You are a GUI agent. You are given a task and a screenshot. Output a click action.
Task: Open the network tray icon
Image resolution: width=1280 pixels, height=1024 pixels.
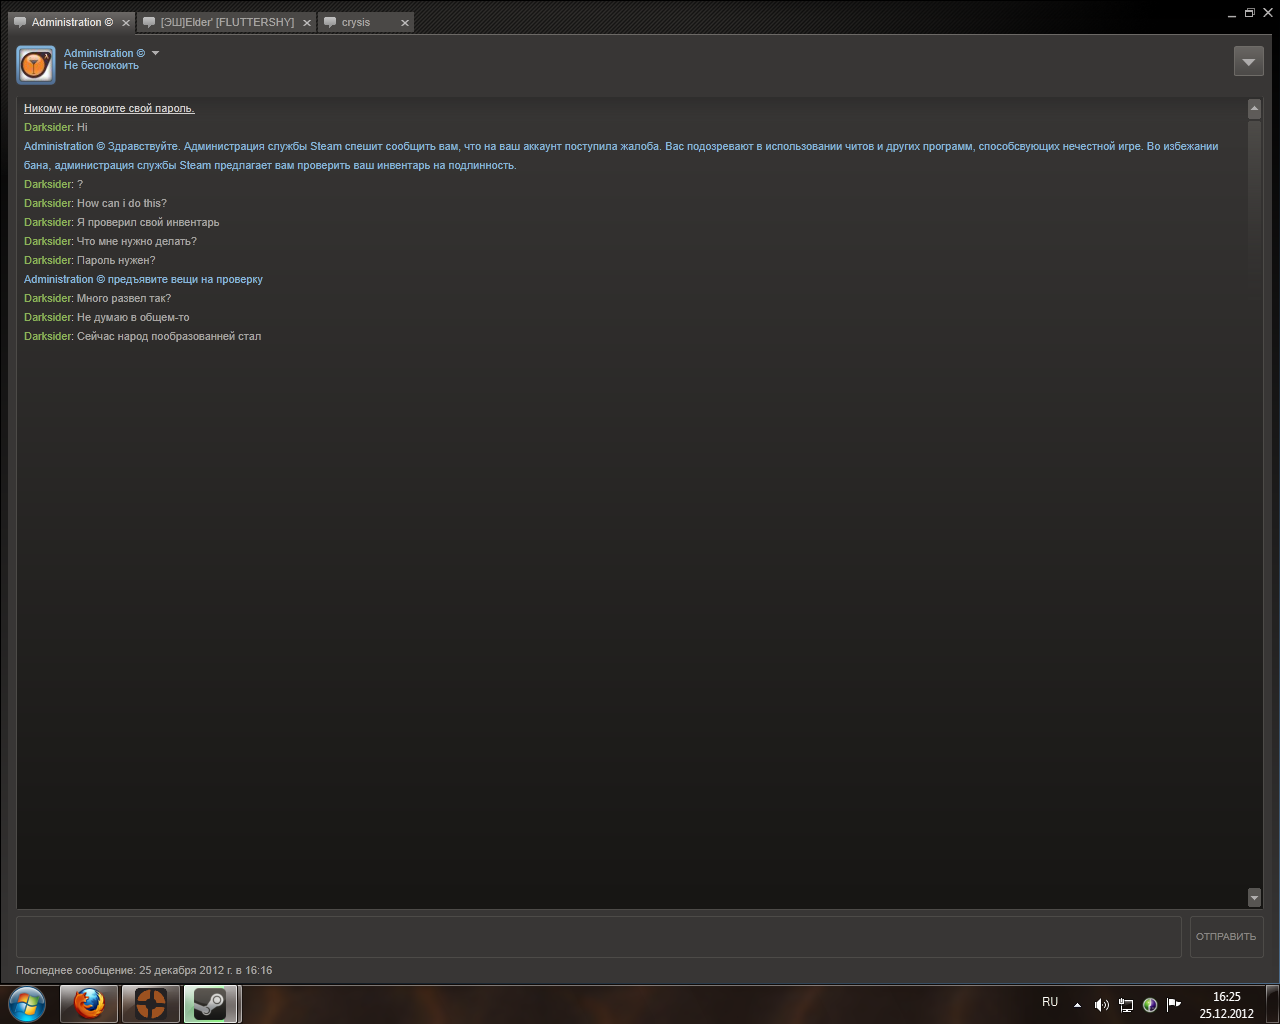[x=1126, y=1005]
